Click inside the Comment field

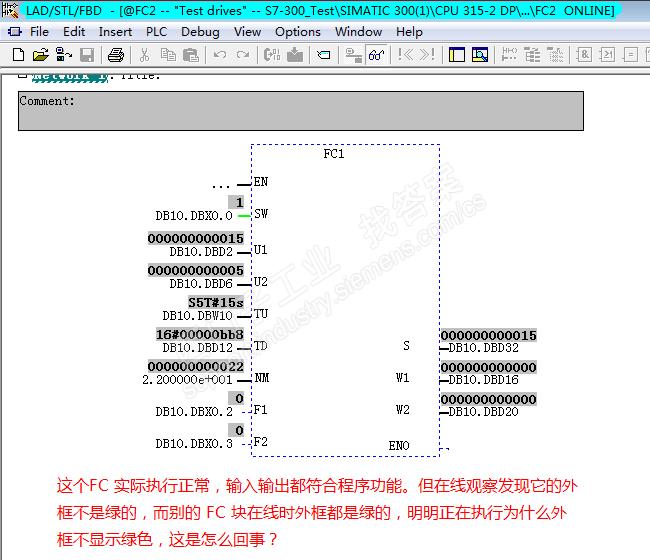point(301,111)
